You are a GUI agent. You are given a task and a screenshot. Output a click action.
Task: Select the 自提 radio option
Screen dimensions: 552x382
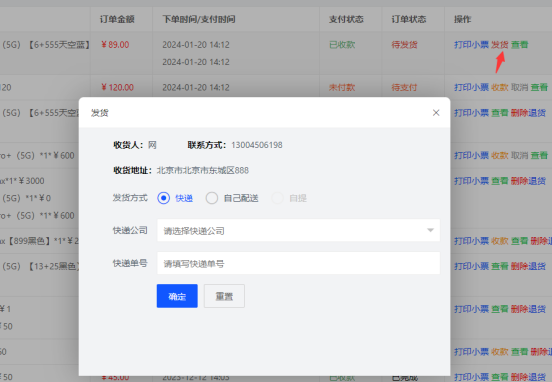[x=277, y=198]
